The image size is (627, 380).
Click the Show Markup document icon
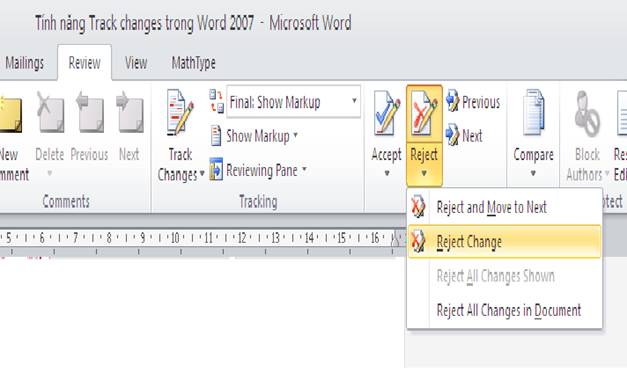tap(216, 136)
